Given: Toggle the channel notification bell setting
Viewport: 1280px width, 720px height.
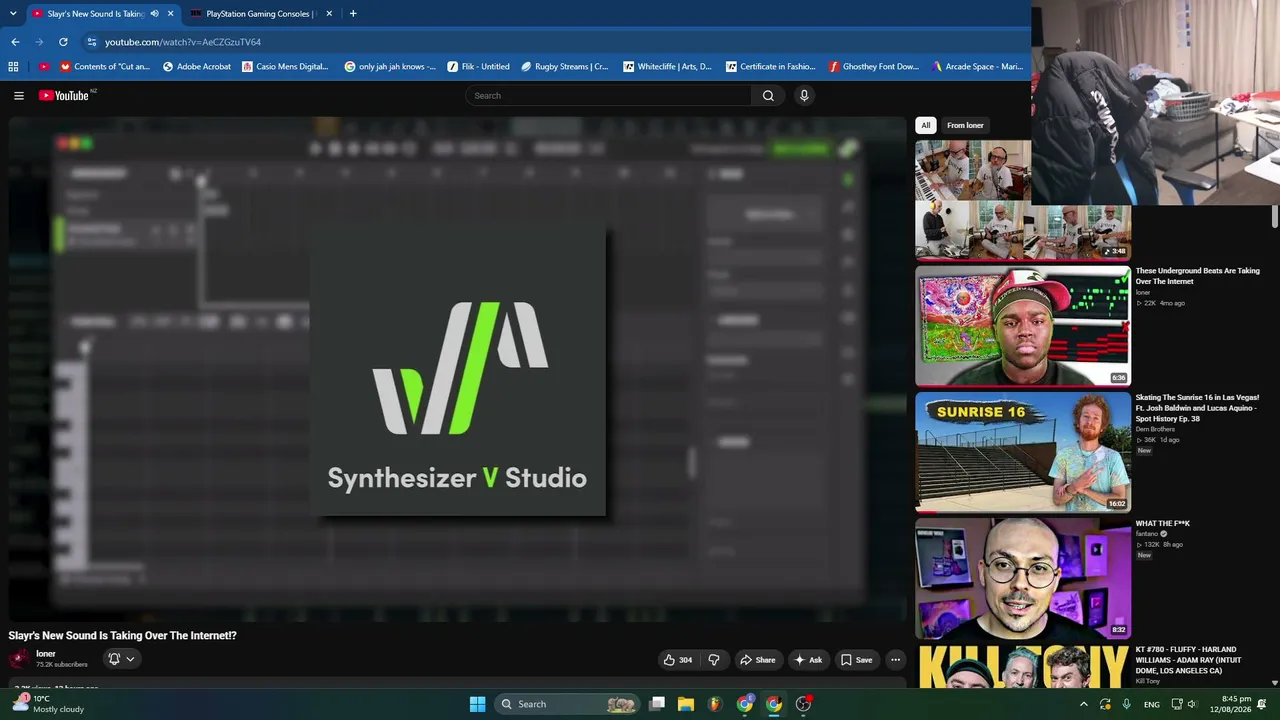Looking at the screenshot, I should [x=122, y=659].
